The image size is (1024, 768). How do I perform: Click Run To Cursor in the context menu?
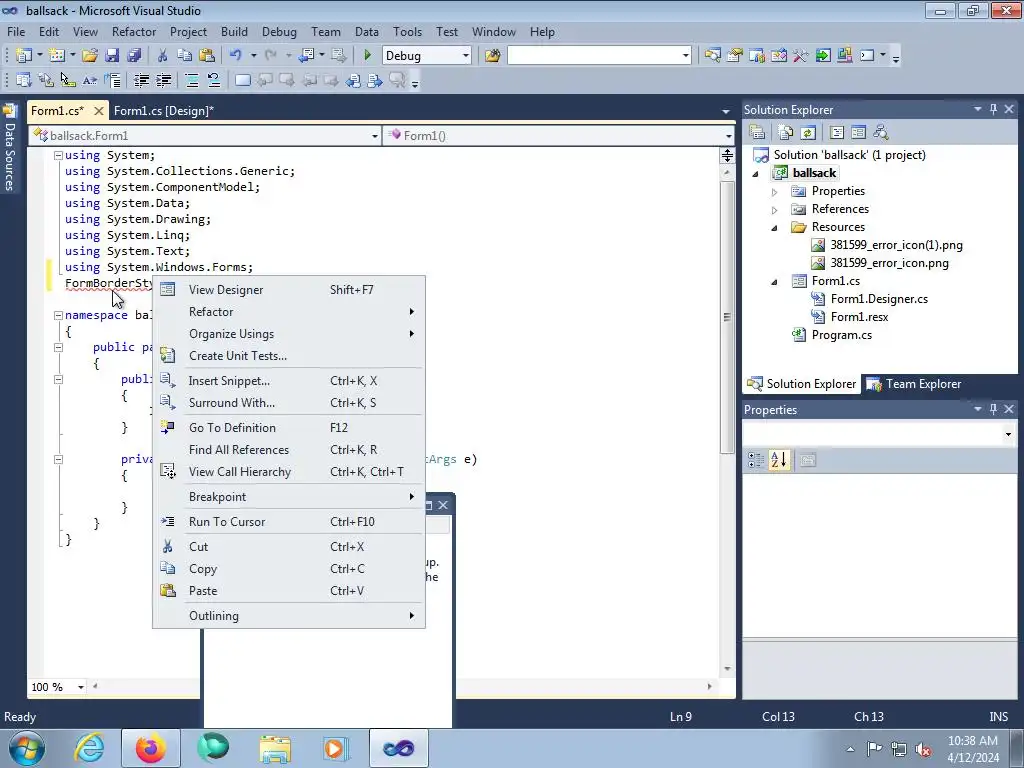(x=289, y=522)
